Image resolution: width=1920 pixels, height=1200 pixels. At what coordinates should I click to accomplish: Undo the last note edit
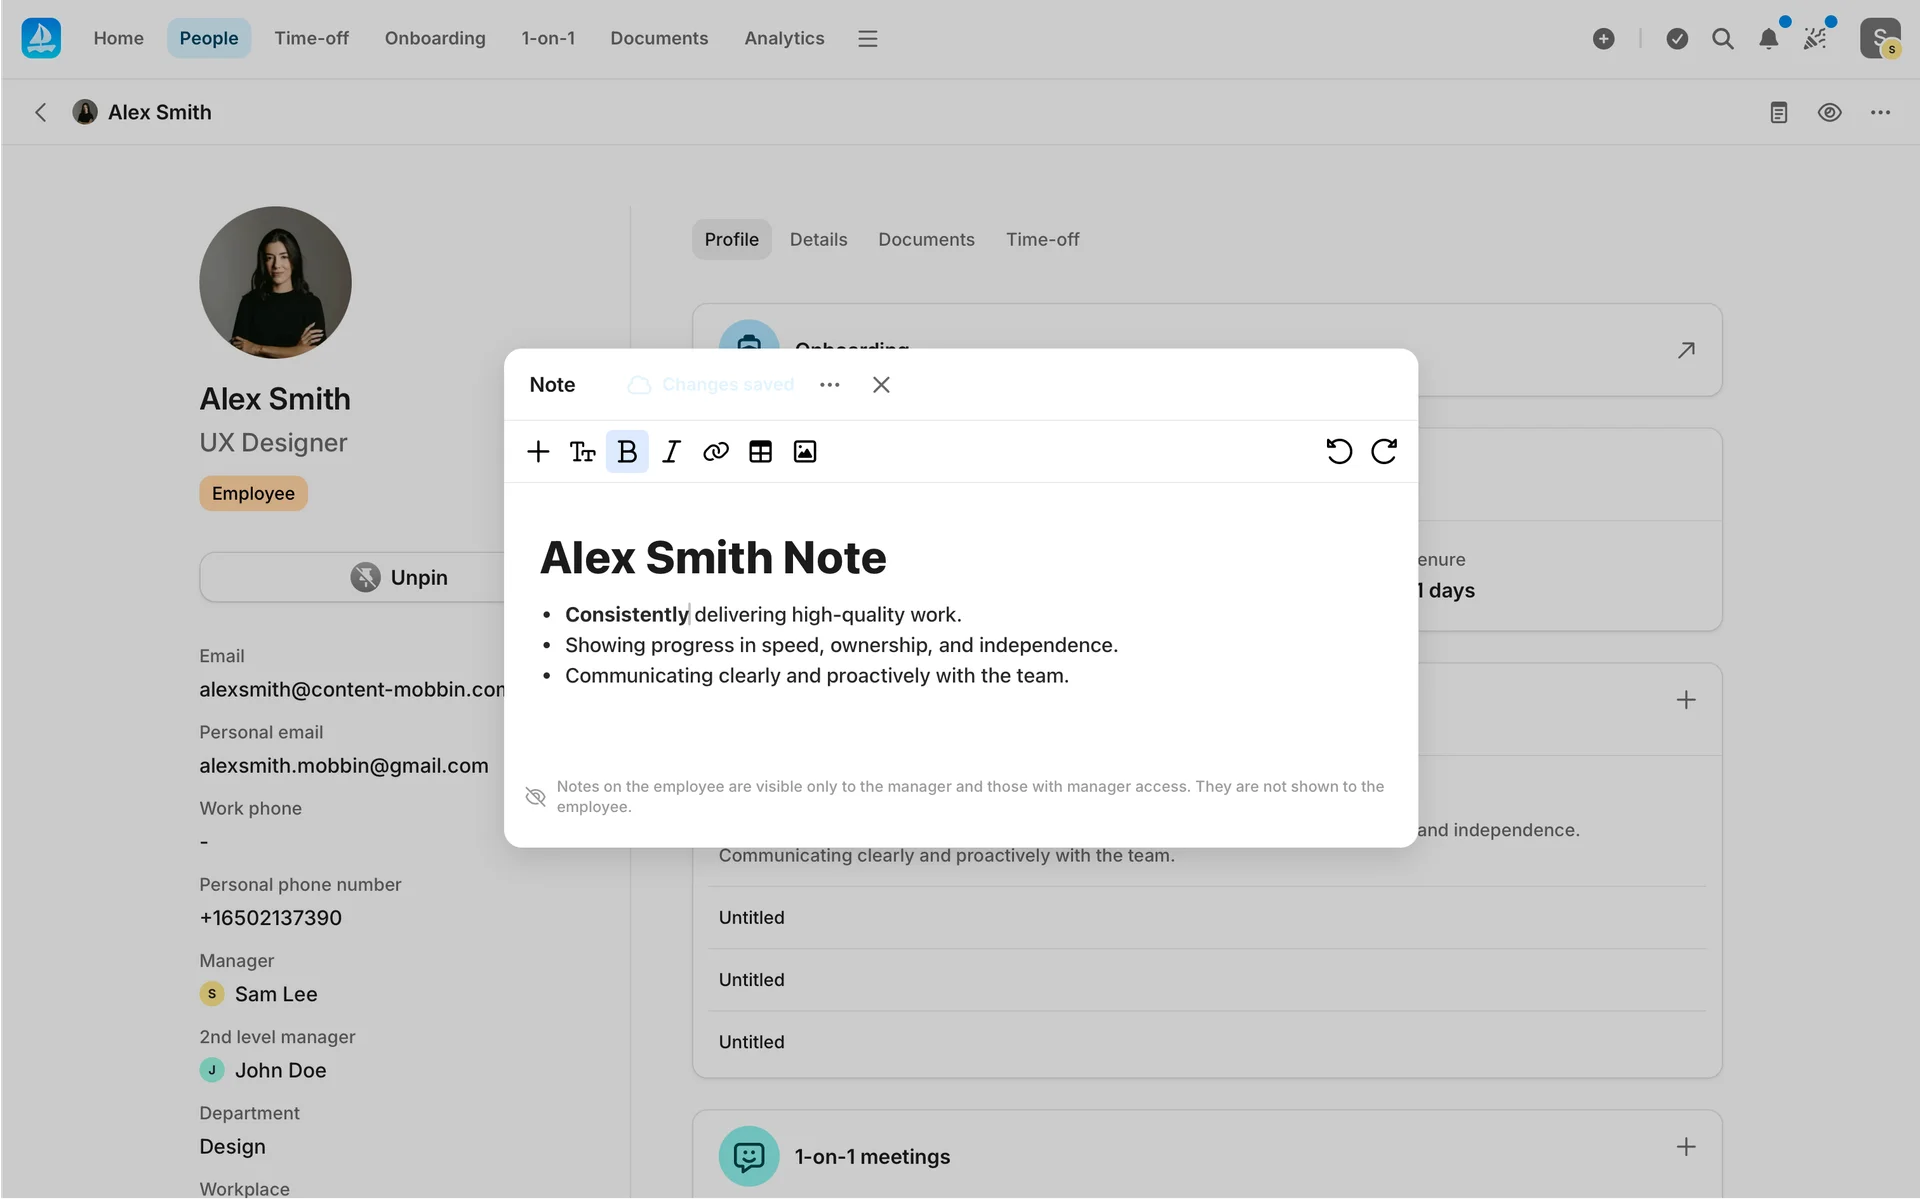click(x=1339, y=452)
